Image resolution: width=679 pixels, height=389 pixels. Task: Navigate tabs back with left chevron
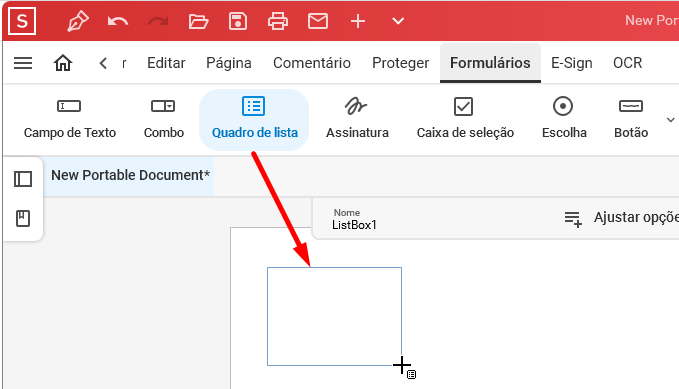[x=103, y=63]
